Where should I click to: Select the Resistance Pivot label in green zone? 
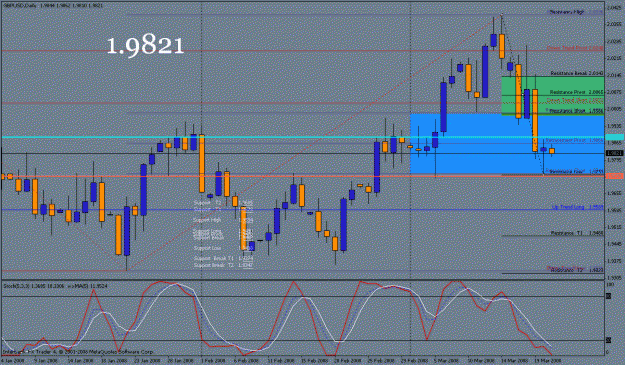point(577,92)
